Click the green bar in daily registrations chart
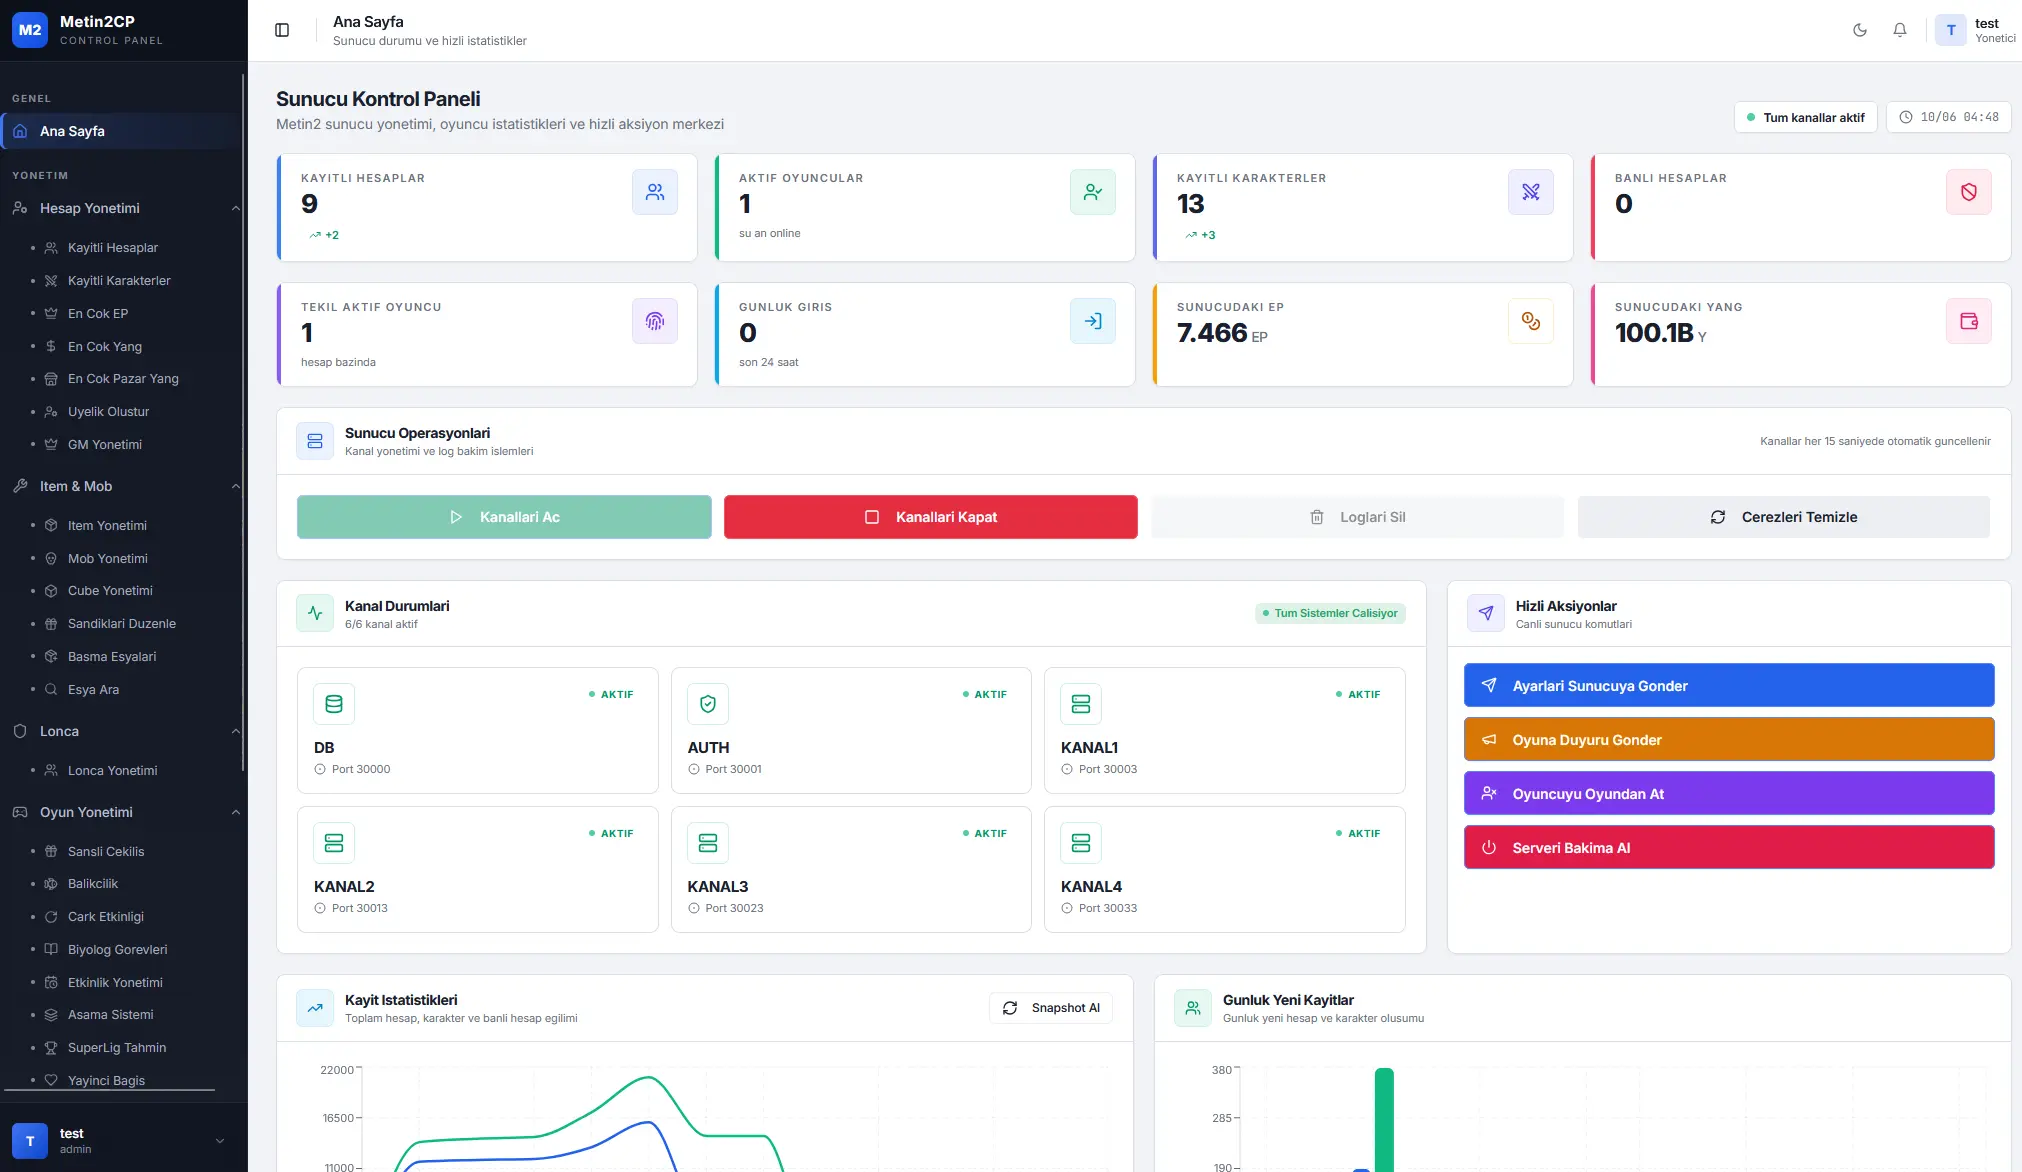2022x1172 pixels. point(1384,1119)
